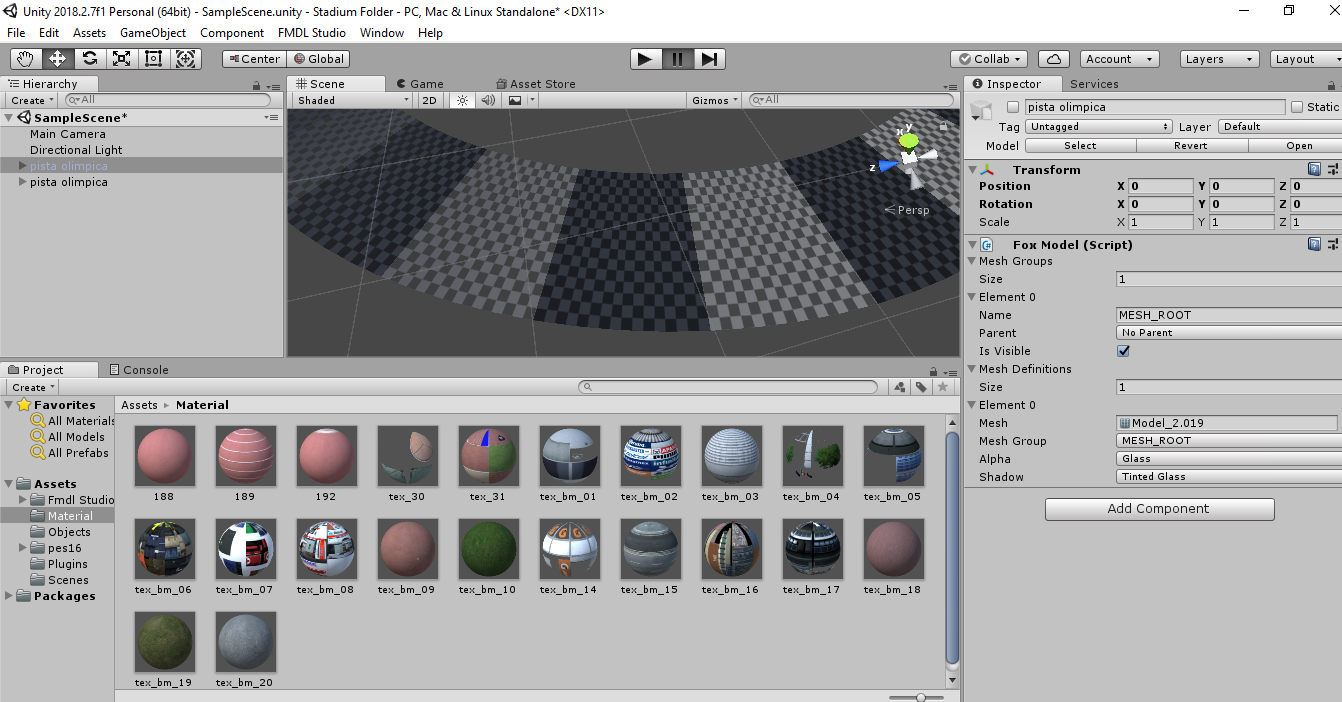Screen dimensions: 1342x702
Task: Open the Shadow Tinted Glass dropdown
Action: pos(1229,477)
